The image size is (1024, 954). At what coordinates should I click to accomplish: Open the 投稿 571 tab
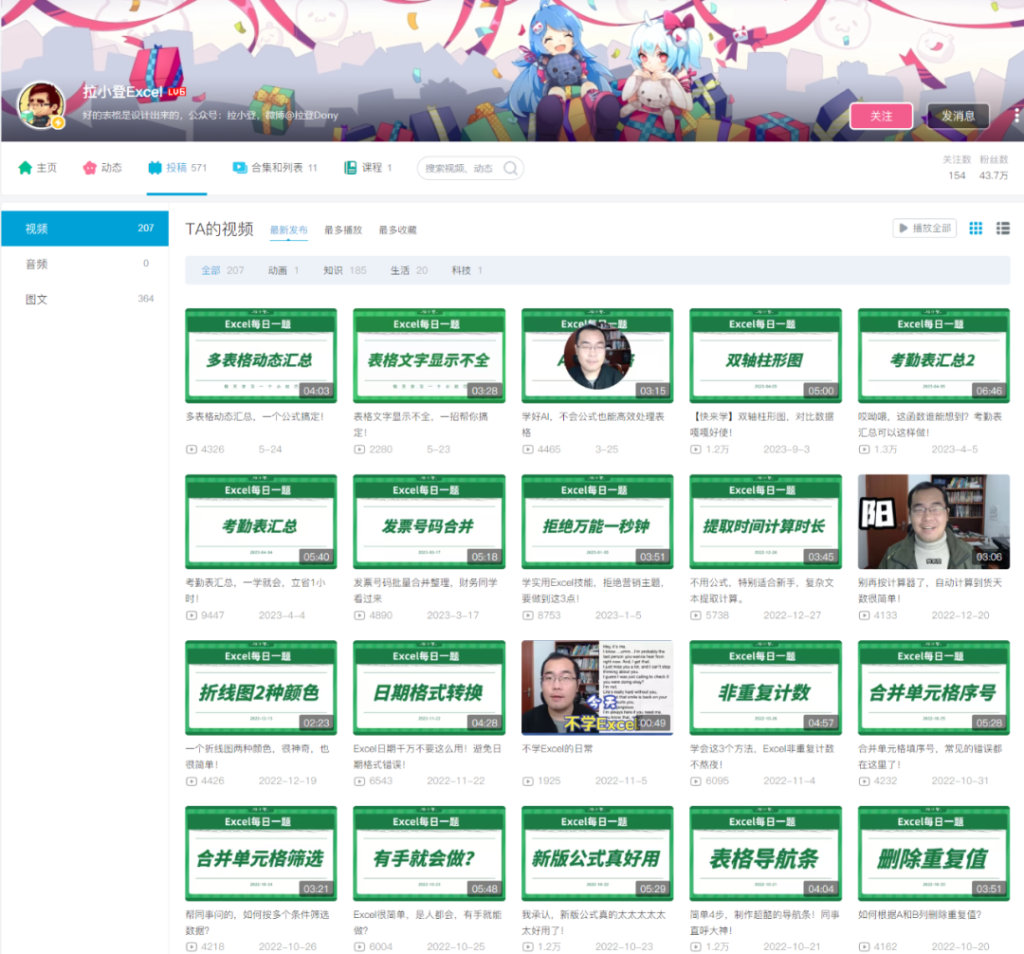(178, 168)
